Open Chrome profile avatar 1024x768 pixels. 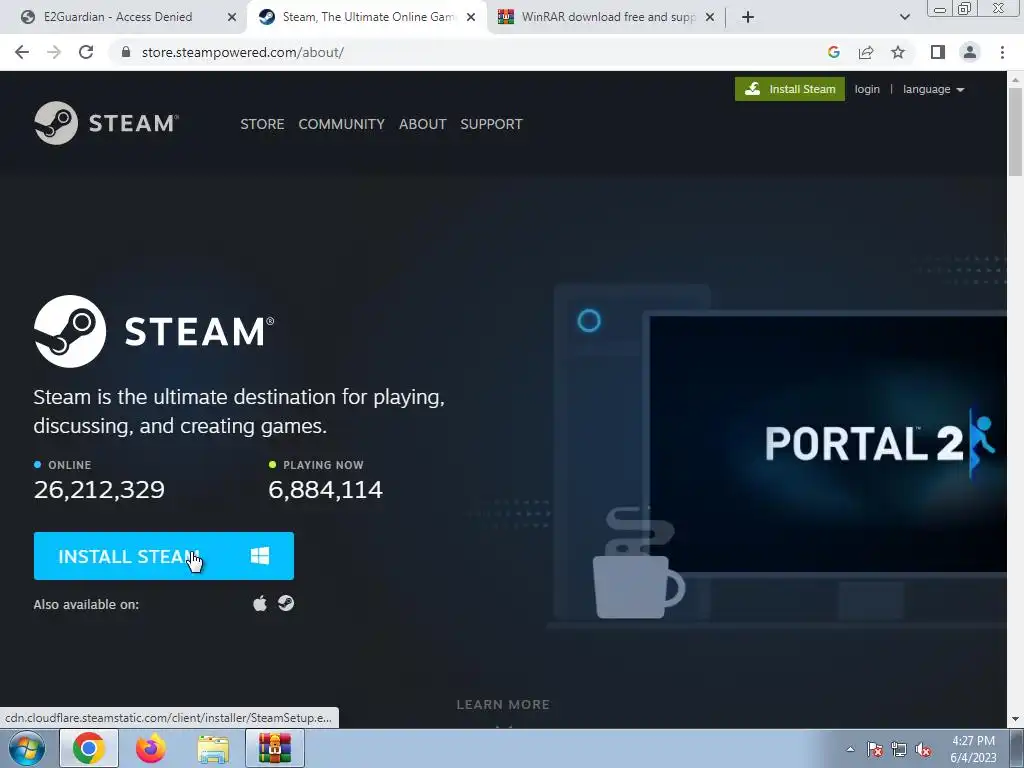coord(970,52)
